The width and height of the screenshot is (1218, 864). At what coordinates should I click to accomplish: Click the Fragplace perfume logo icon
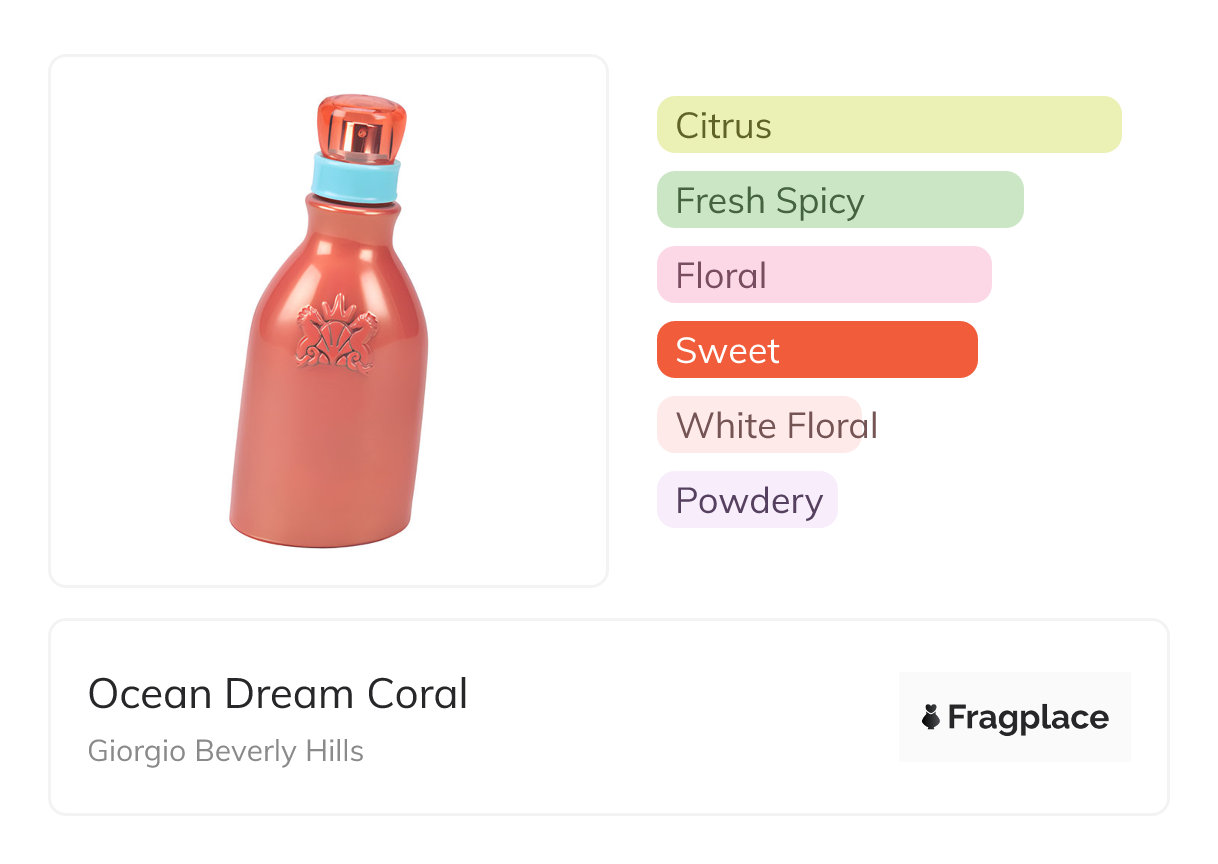(931, 717)
